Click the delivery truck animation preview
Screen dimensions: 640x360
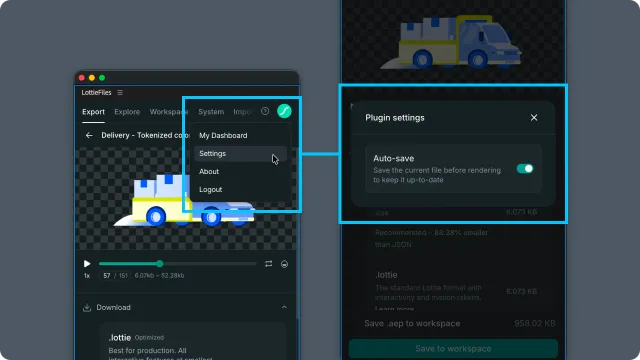pos(186,198)
